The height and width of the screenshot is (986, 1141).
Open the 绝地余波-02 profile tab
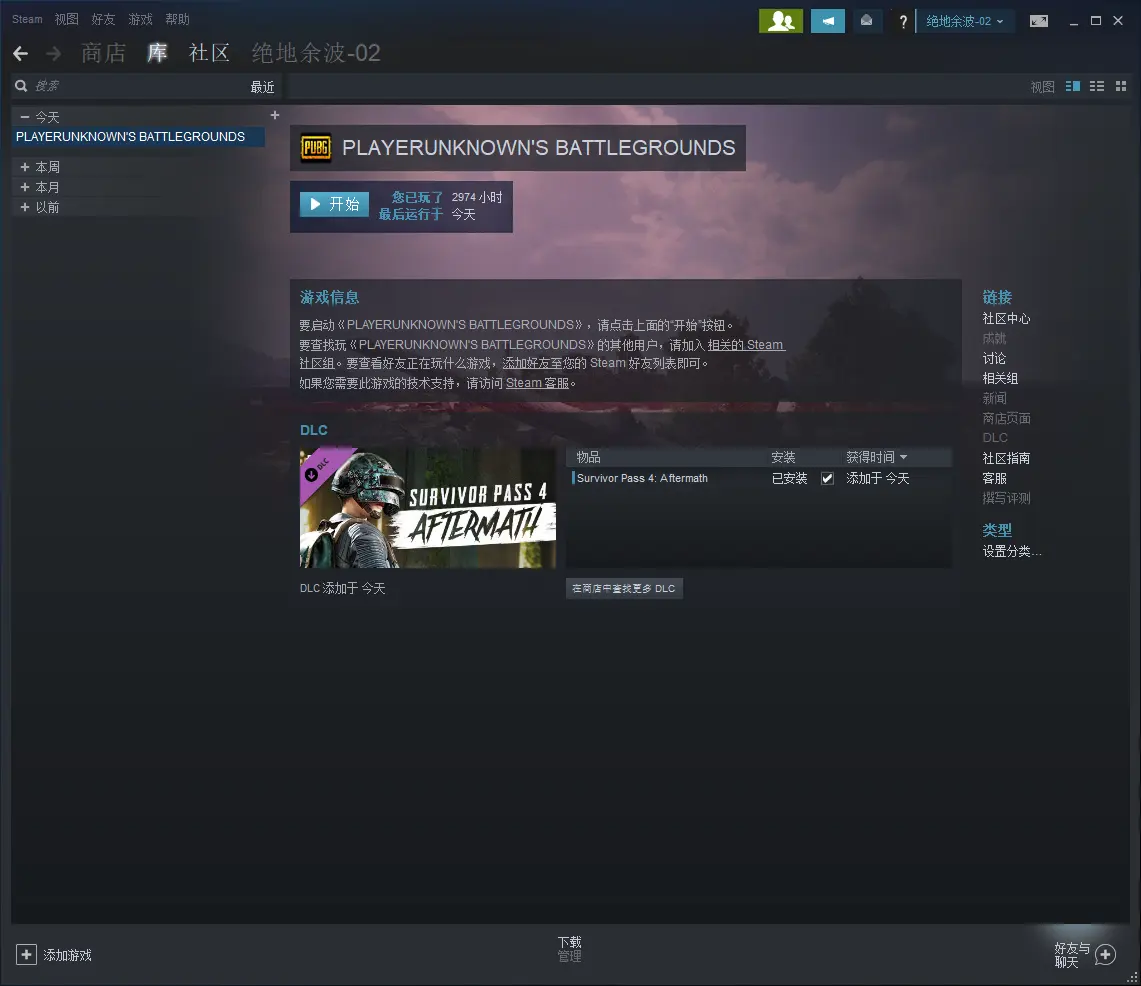pyautogui.click(x=316, y=52)
